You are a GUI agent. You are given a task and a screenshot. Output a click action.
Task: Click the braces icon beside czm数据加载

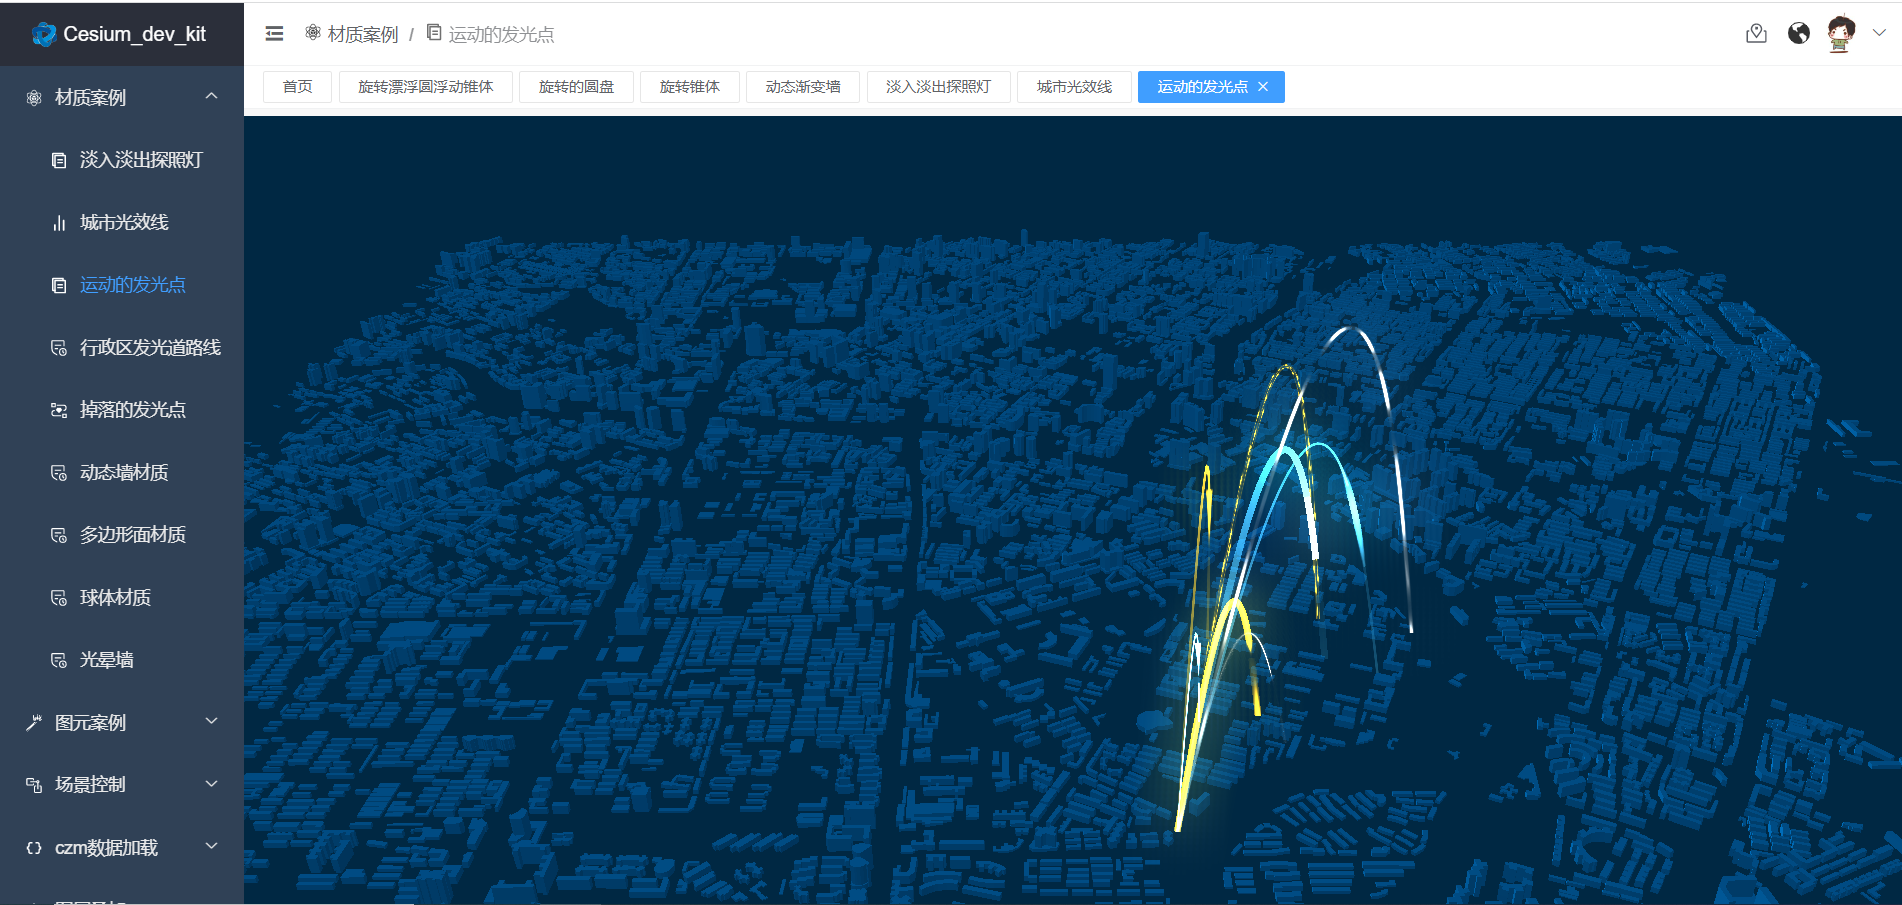[34, 848]
